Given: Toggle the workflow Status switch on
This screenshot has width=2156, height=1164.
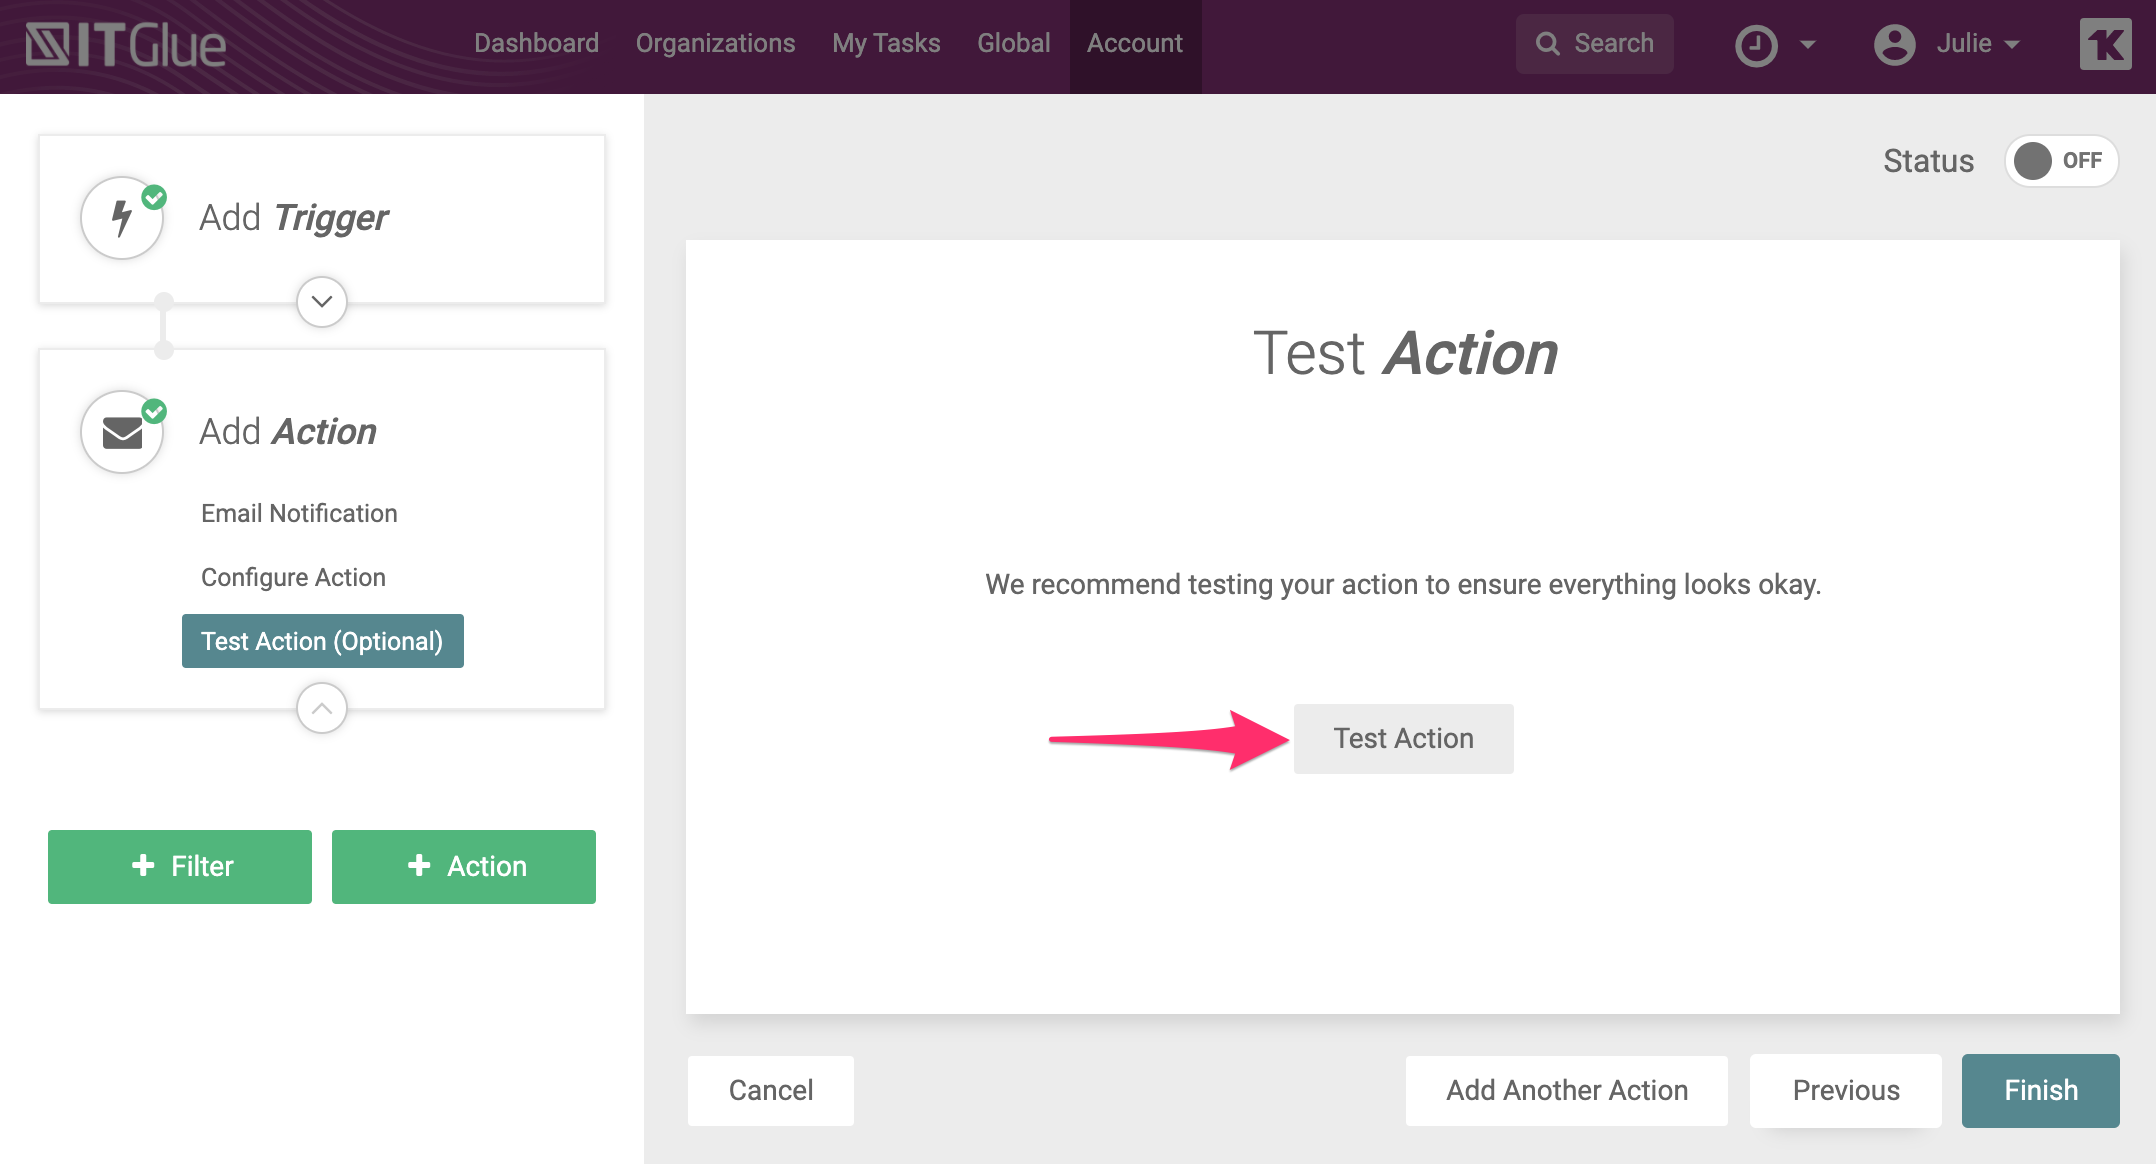Looking at the screenshot, I should pyautogui.click(x=2060, y=161).
